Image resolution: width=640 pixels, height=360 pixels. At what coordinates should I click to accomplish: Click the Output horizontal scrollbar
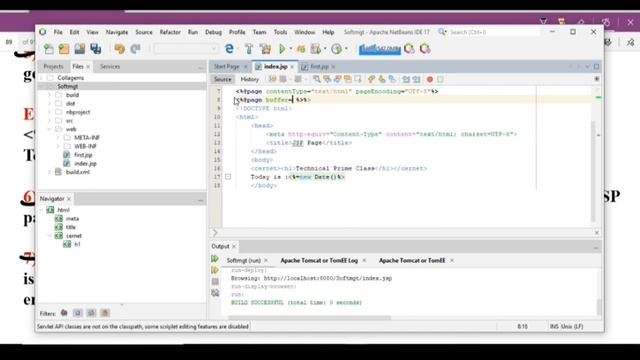click(x=309, y=317)
